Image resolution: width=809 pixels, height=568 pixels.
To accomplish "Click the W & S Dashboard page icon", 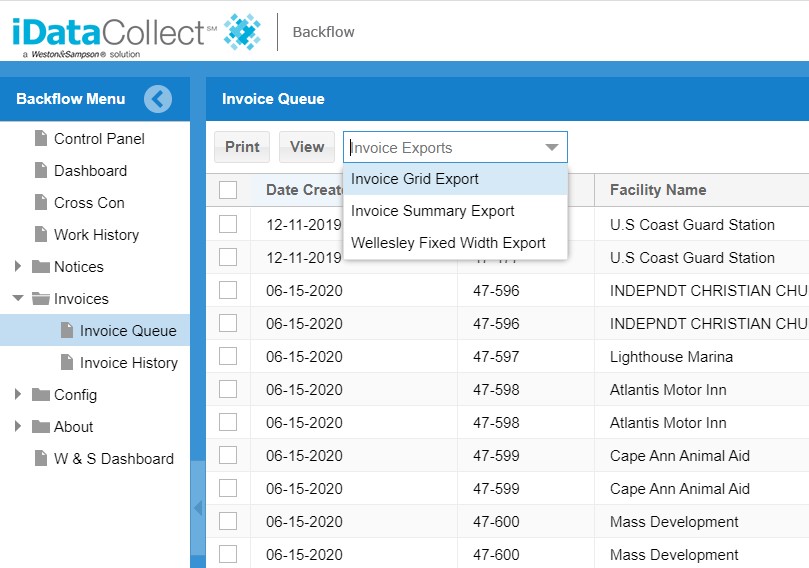I will coord(41,458).
